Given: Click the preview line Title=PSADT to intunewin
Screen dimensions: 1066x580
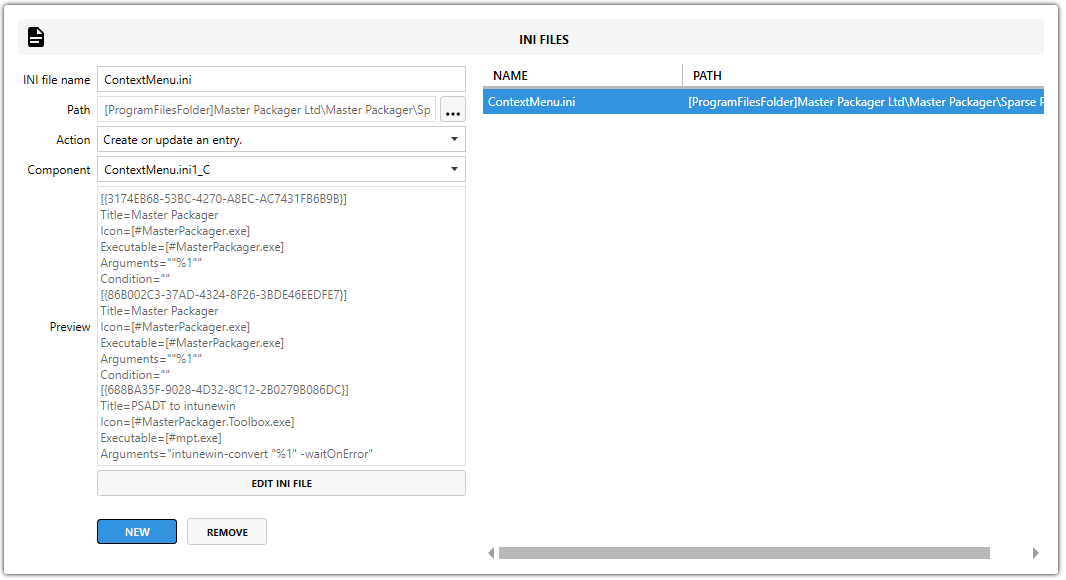Looking at the screenshot, I should tap(168, 406).
